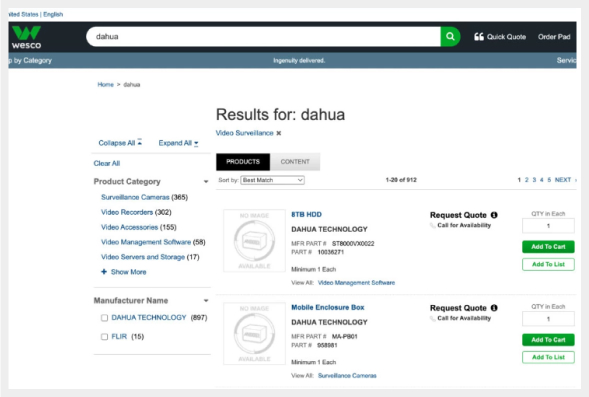589x397 pixels.
Task: Filter by Video Management Software category
Action: tap(146, 242)
